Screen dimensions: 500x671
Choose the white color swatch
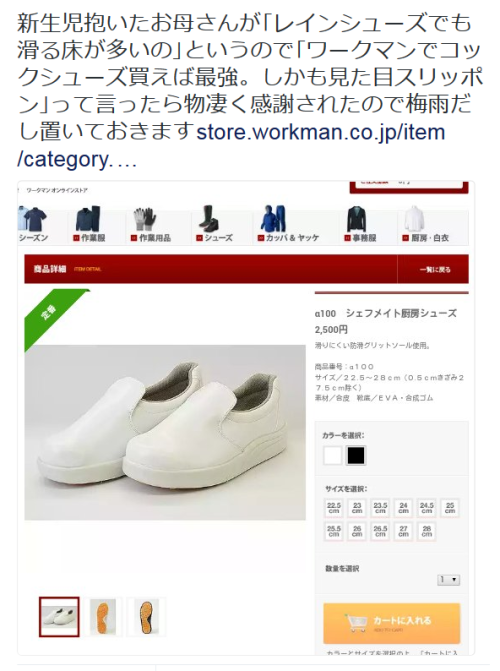click(x=333, y=455)
